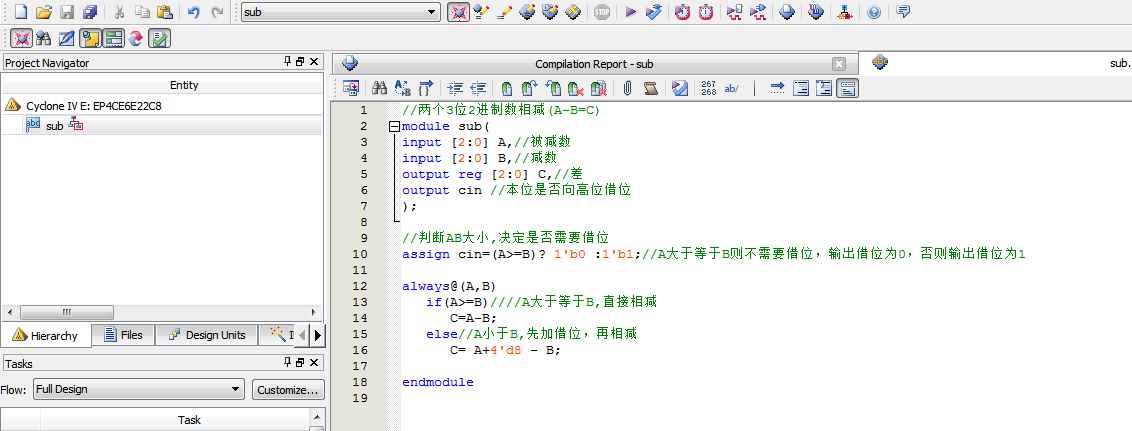Click the Open file folder icon

pos(43,12)
